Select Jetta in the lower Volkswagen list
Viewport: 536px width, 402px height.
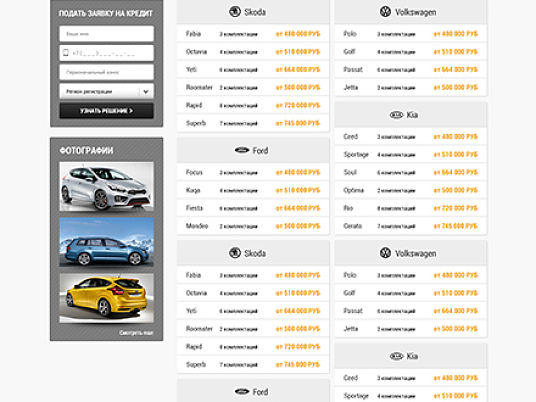tap(351, 329)
